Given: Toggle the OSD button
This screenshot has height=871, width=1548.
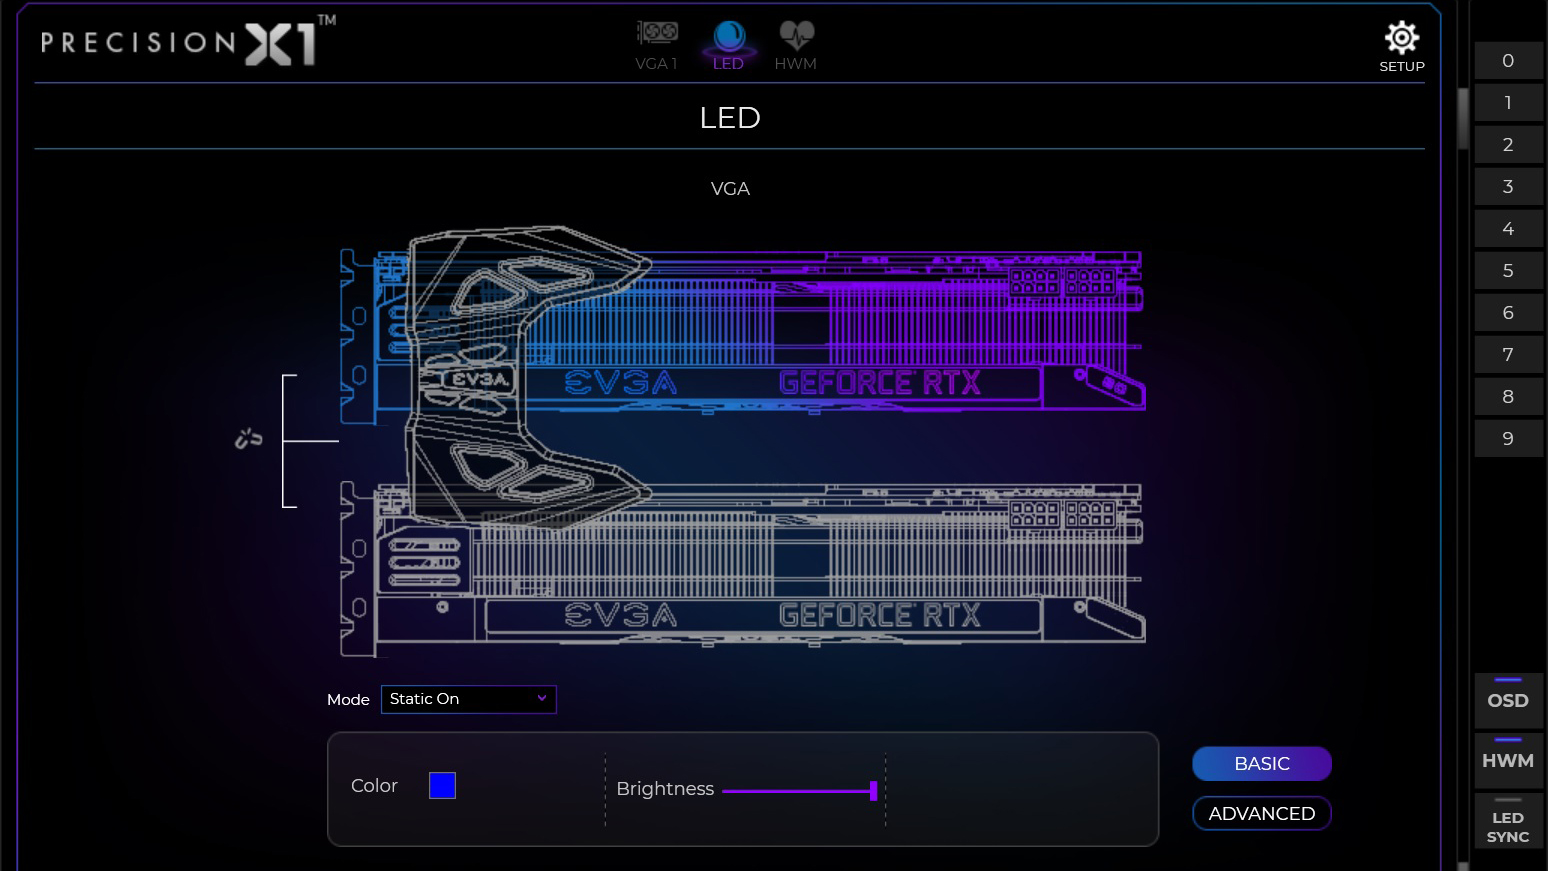Looking at the screenshot, I should [x=1508, y=700].
